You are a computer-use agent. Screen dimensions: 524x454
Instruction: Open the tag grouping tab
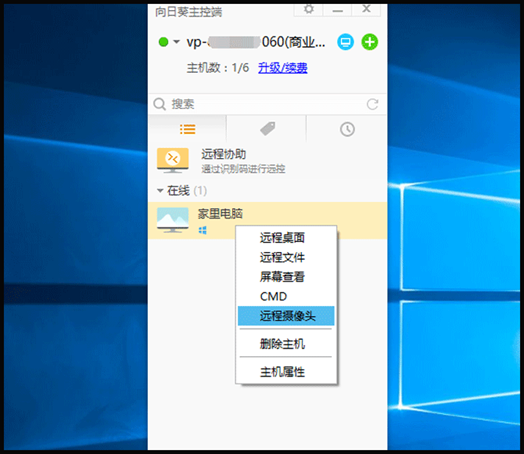(x=267, y=129)
